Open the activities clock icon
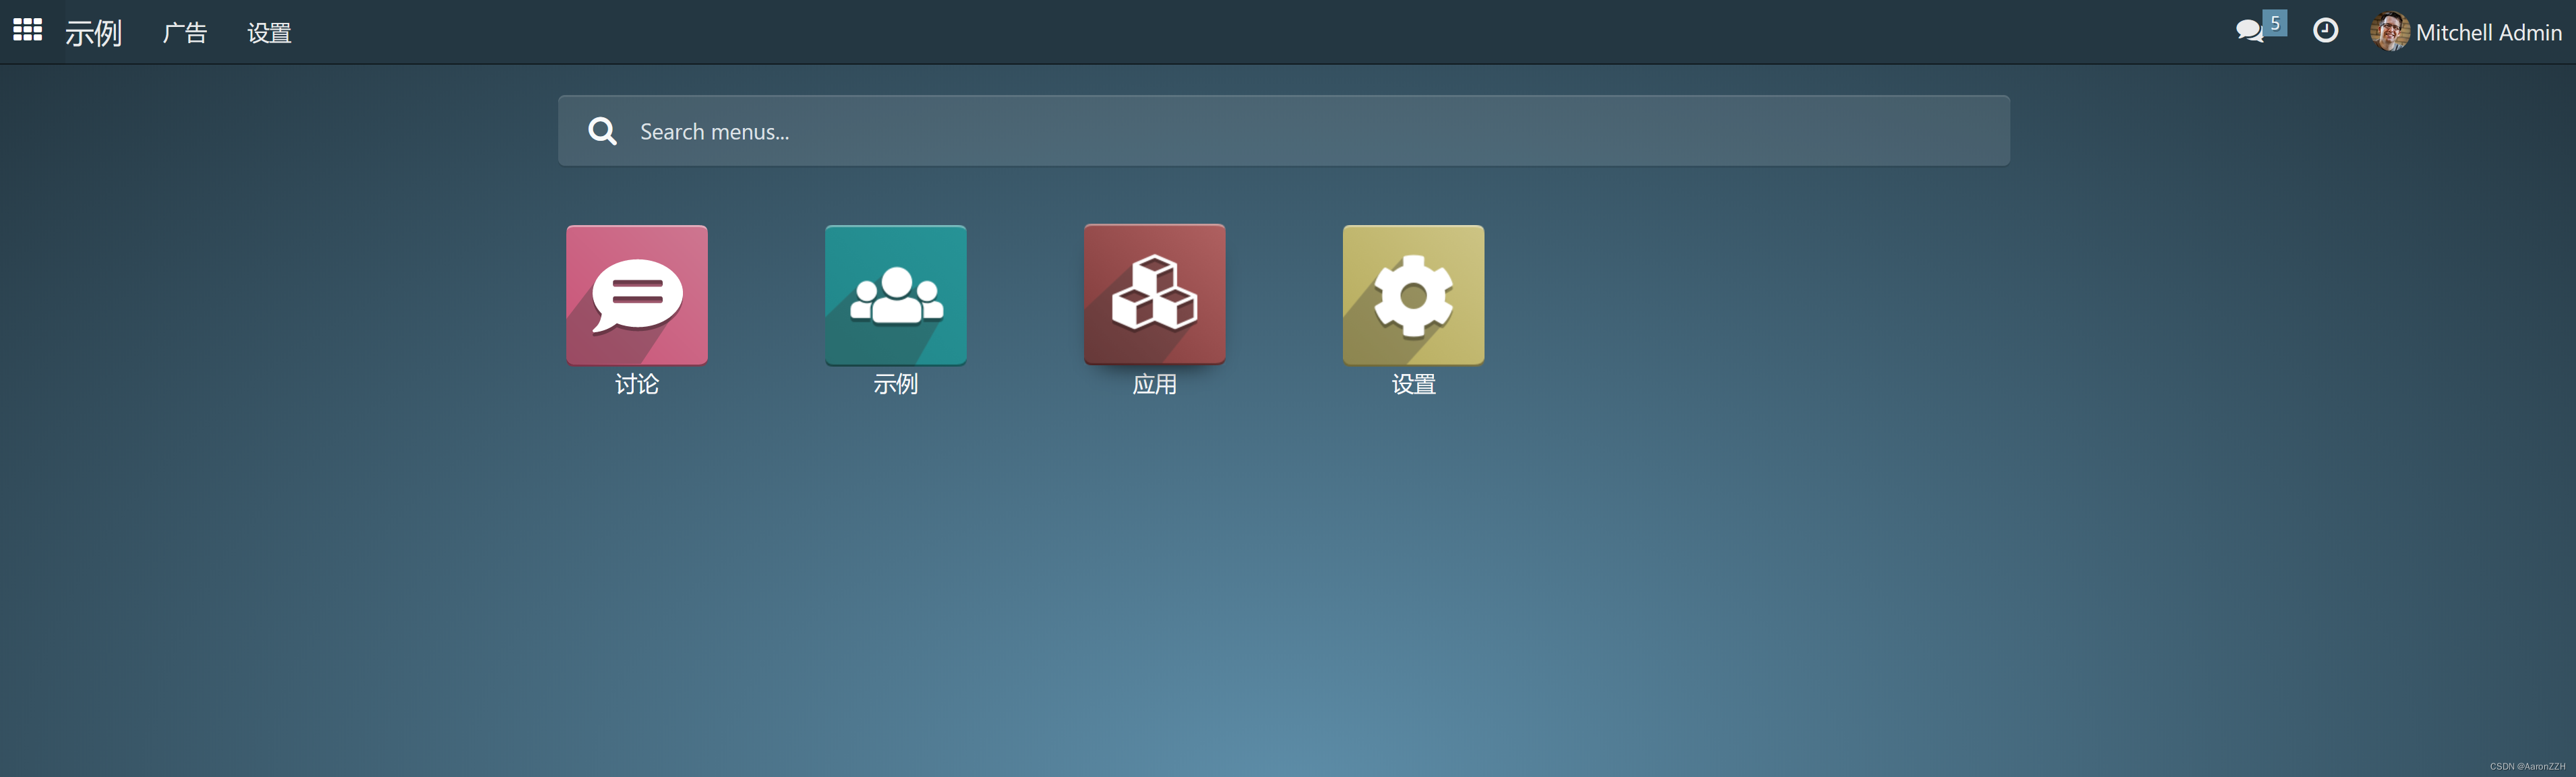Image resolution: width=2576 pixels, height=777 pixels. point(2326,31)
